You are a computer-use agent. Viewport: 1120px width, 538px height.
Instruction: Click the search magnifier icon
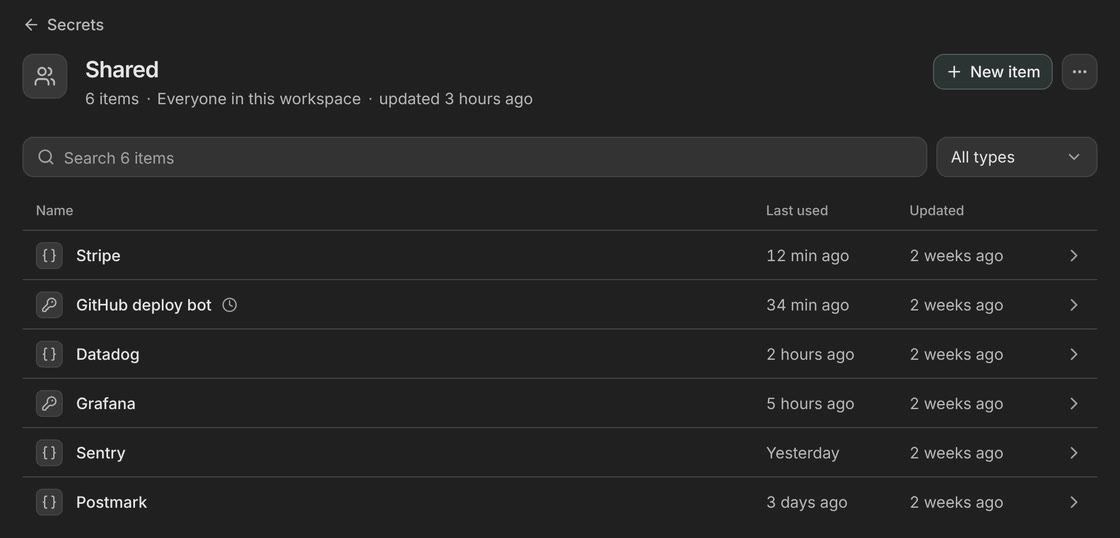(46, 157)
